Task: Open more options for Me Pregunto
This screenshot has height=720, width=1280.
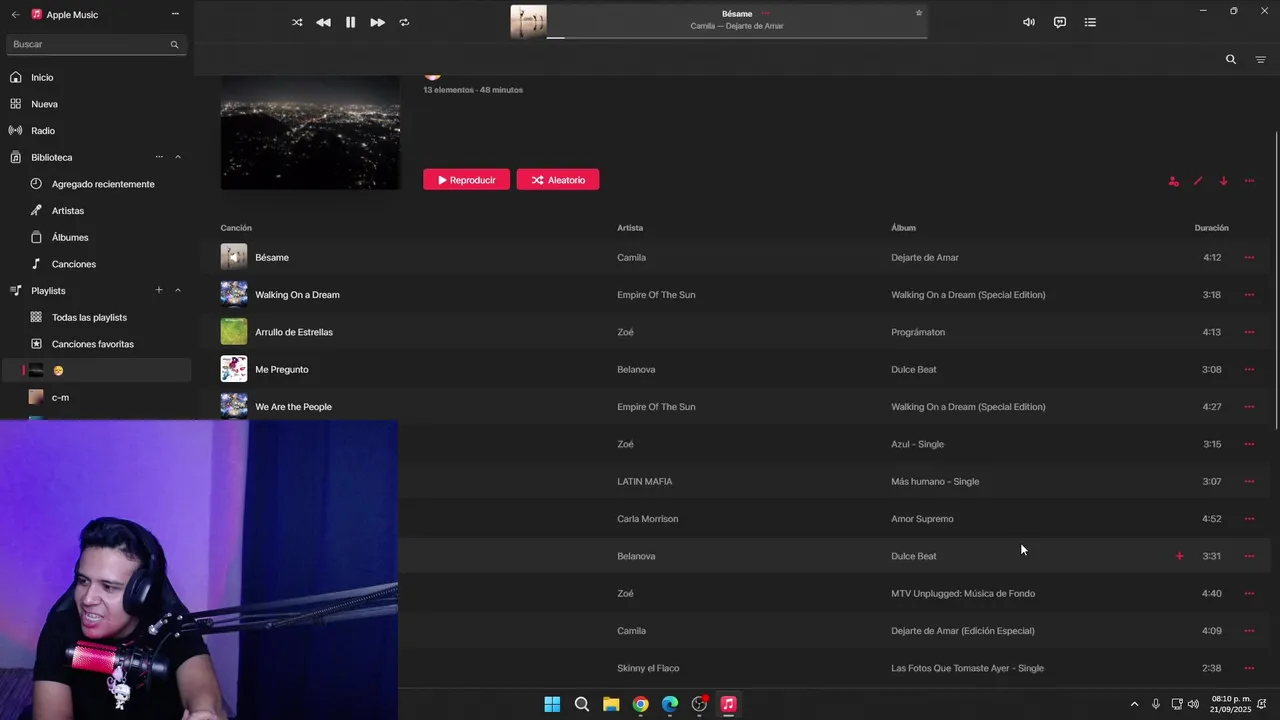Action: coord(1249,369)
